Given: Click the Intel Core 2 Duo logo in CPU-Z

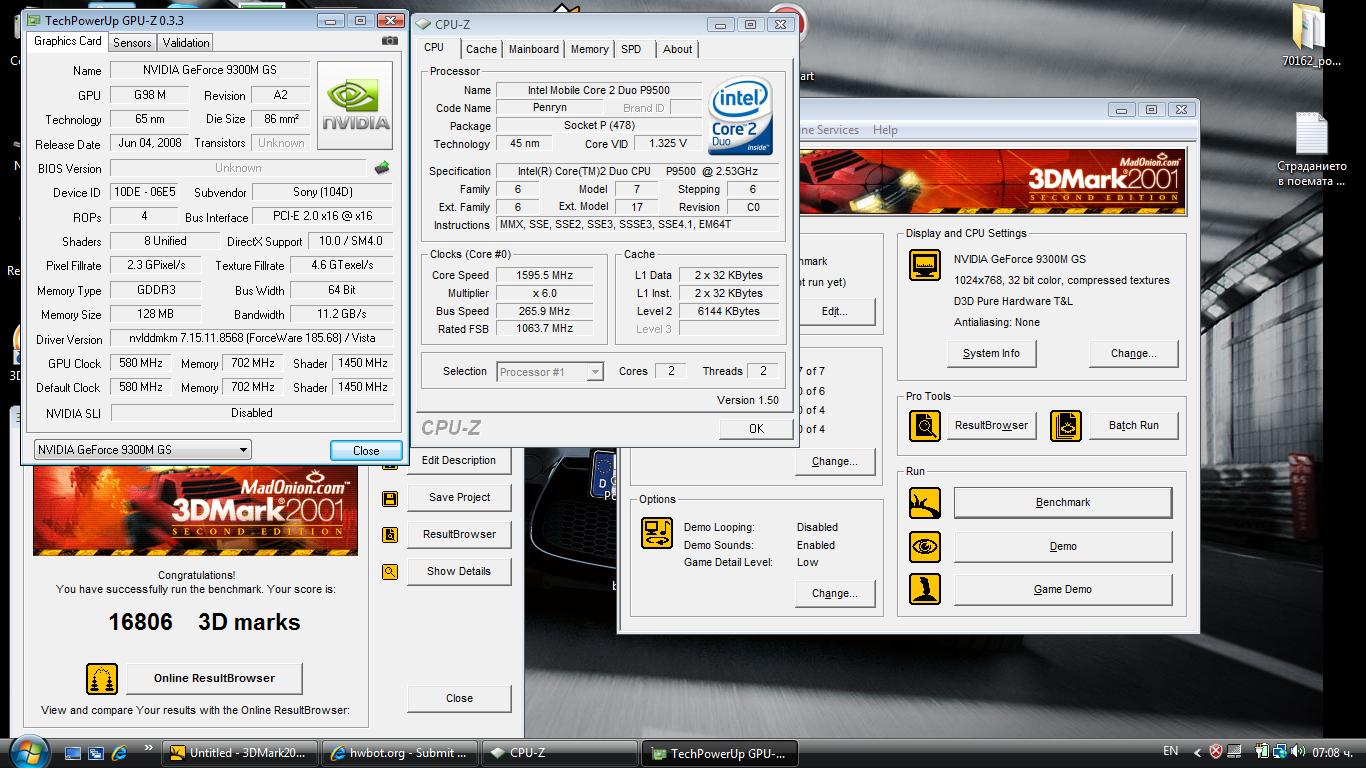Looking at the screenshot, I should pos(740,117).
